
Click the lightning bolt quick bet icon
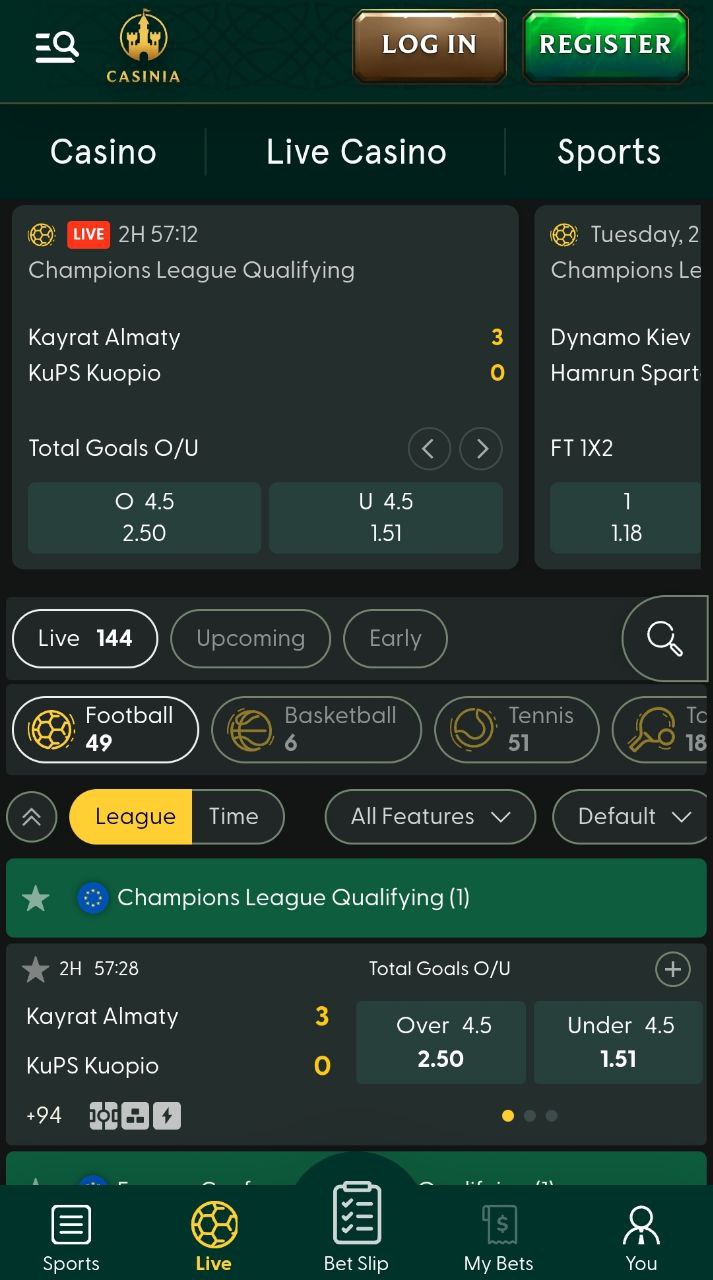pyautogui.click(x=167, y=1116)
